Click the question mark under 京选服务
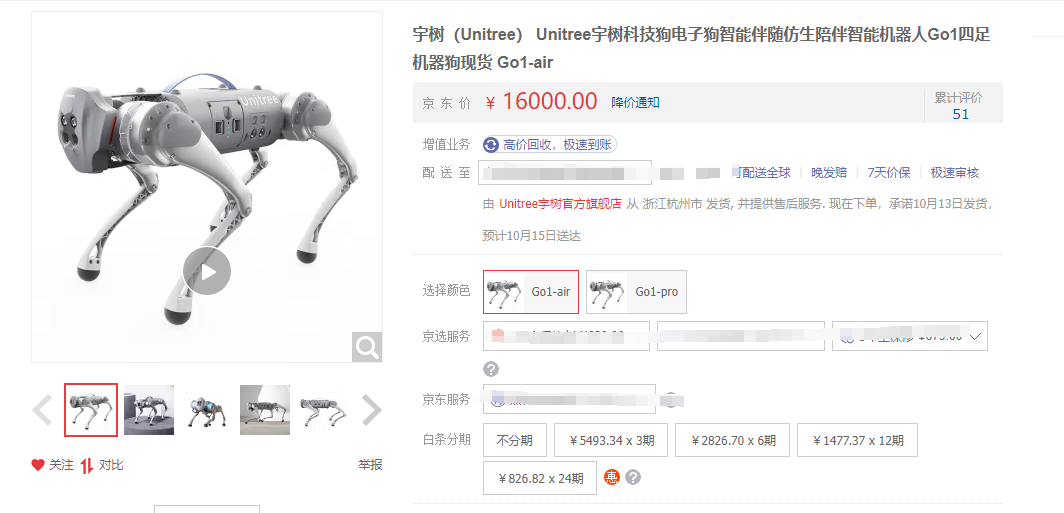This screenshot has height=513, width=1064. click(x=491, y=369)
